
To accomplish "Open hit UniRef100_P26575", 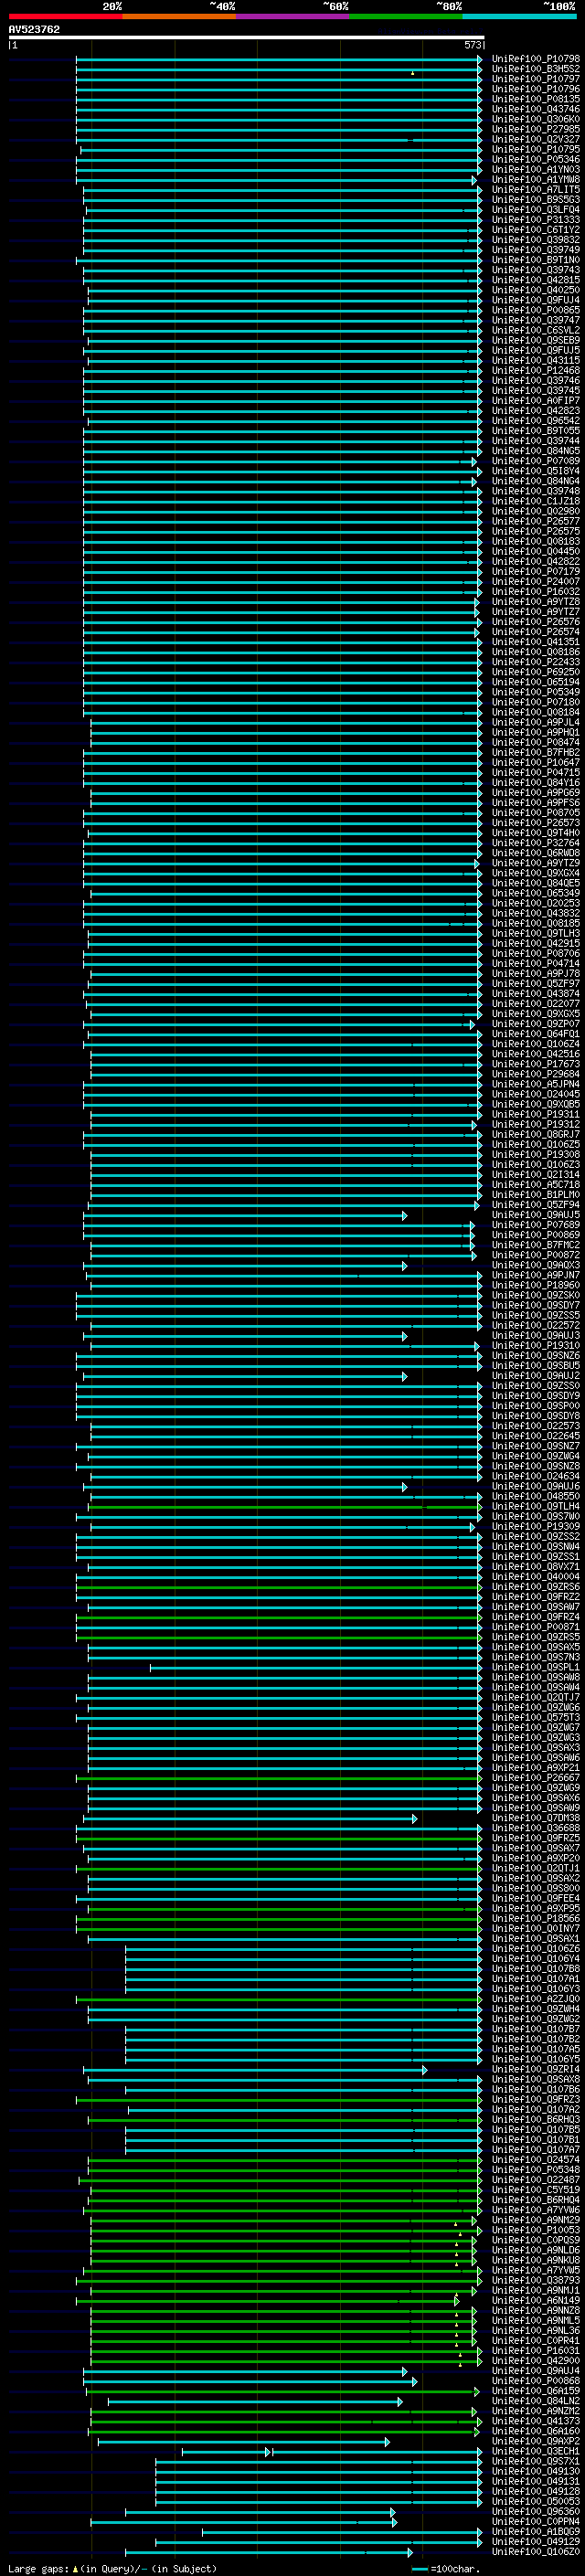I will [535, 531].
